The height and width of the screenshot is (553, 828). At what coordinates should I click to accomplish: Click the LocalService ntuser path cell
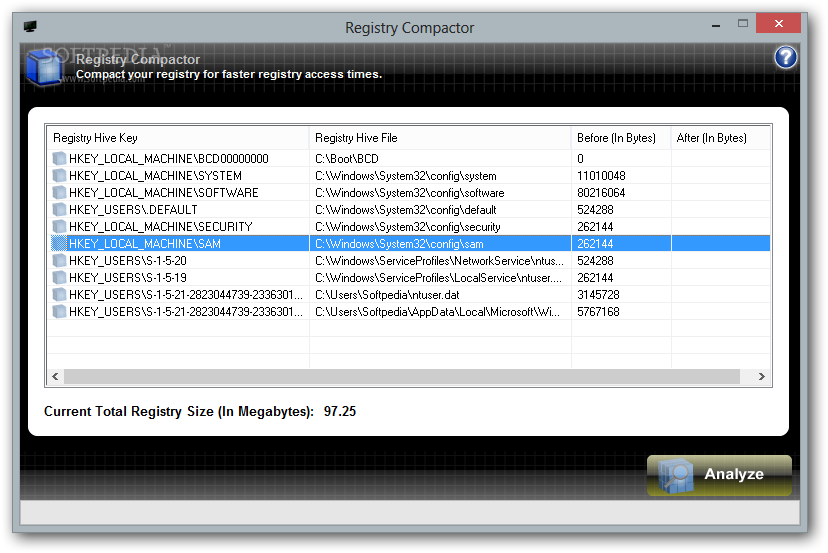click(438, 277)
